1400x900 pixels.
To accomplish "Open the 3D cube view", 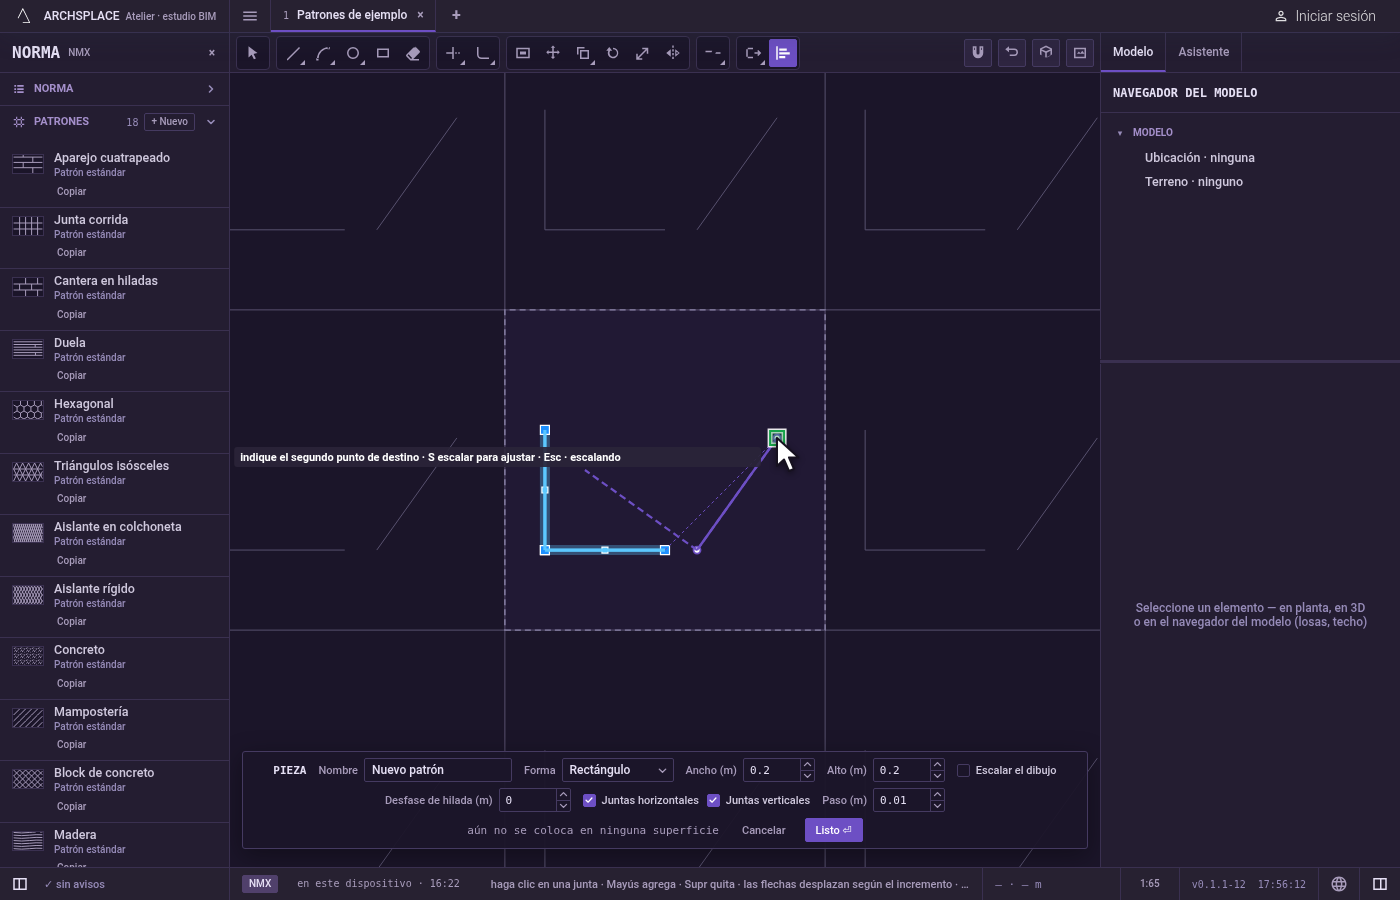I will 1046,53.
